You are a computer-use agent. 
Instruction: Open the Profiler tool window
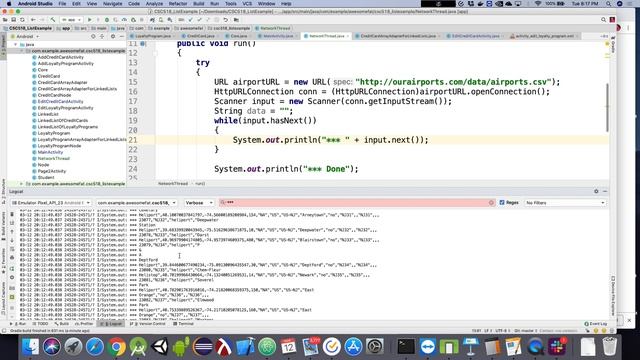(x=84, y=324)
